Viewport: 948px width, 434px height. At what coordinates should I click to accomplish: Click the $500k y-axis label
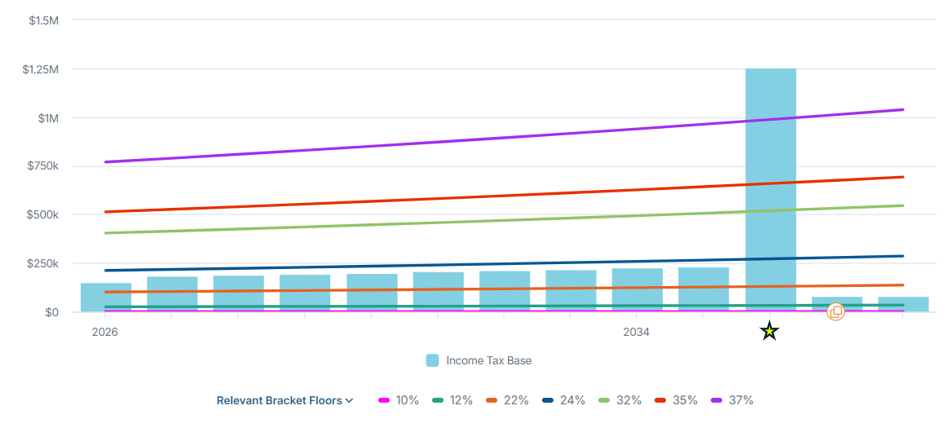point(44,215)
